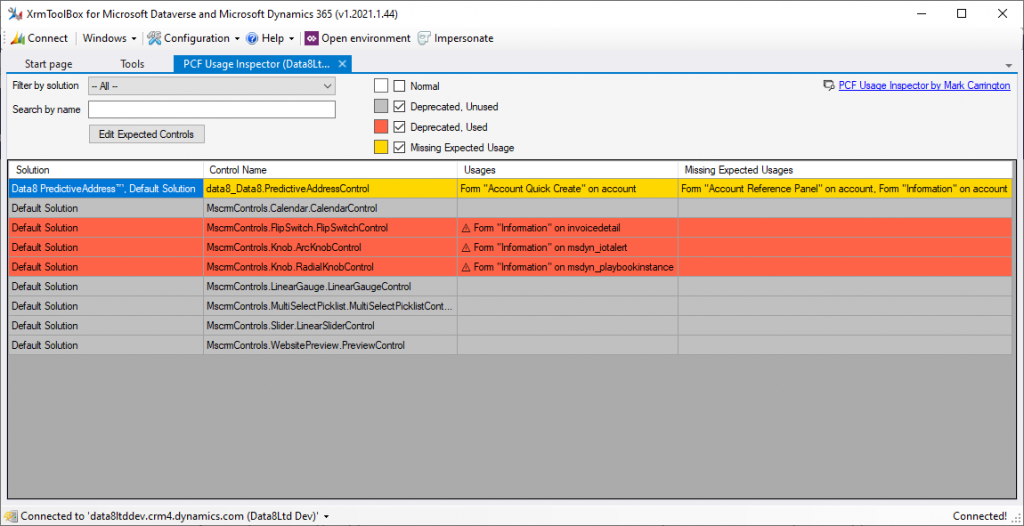Click the Impersonate icon
Image resolution: width=1024 pixels, height=526 pixels.
point(424,38)
